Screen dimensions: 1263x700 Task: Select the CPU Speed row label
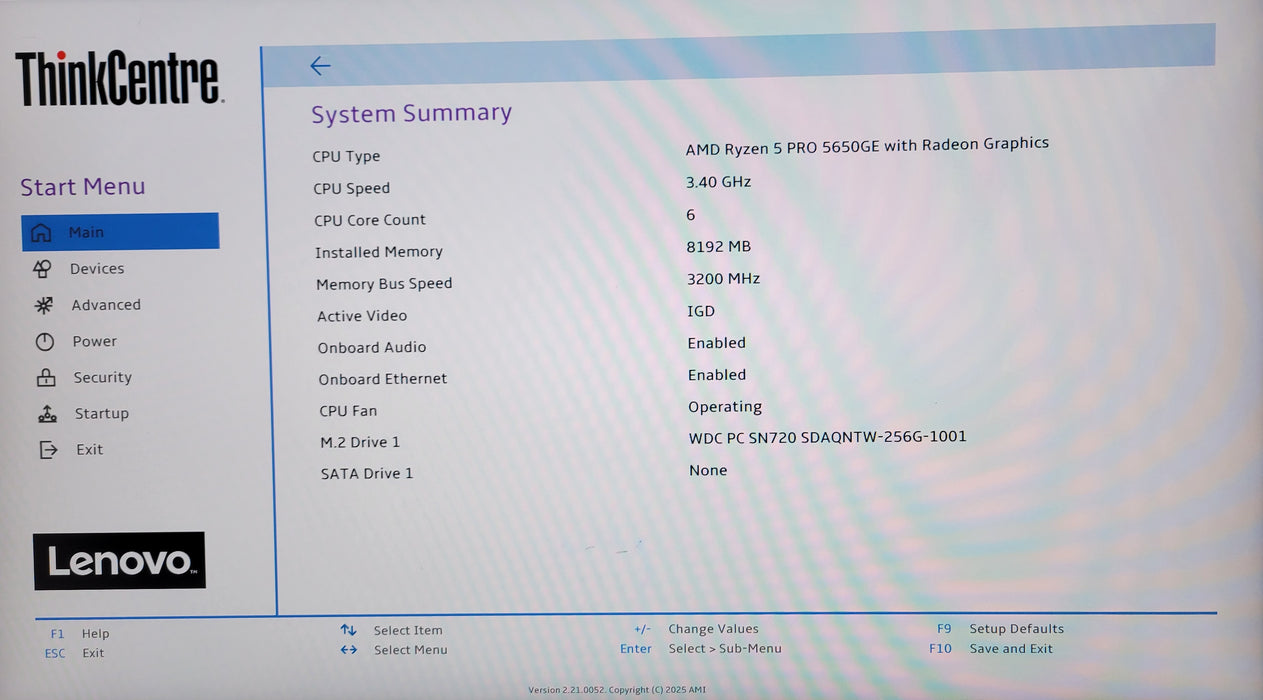click(352, 188)
